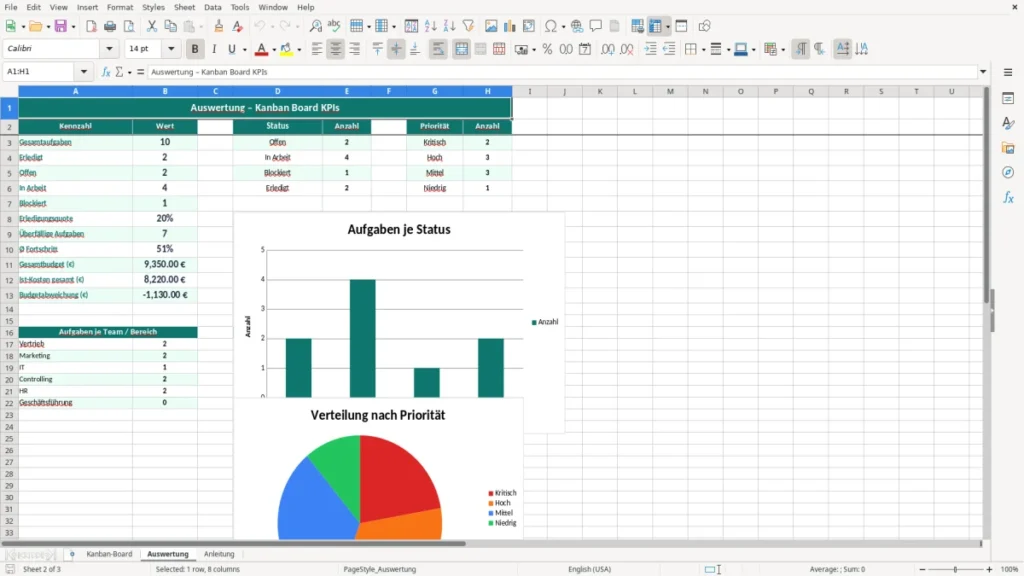Toggle Bold formatting
1024x576 pixels.
tap(195, 49)
